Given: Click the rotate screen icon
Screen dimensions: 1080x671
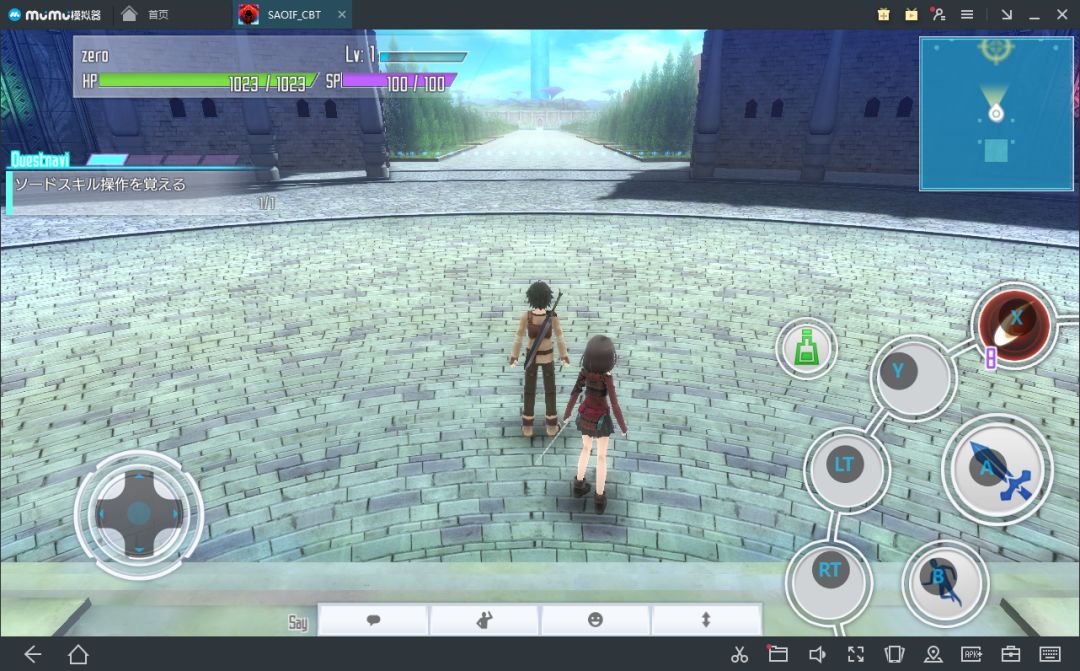Looking at the screenshot, I should (894, 654).
